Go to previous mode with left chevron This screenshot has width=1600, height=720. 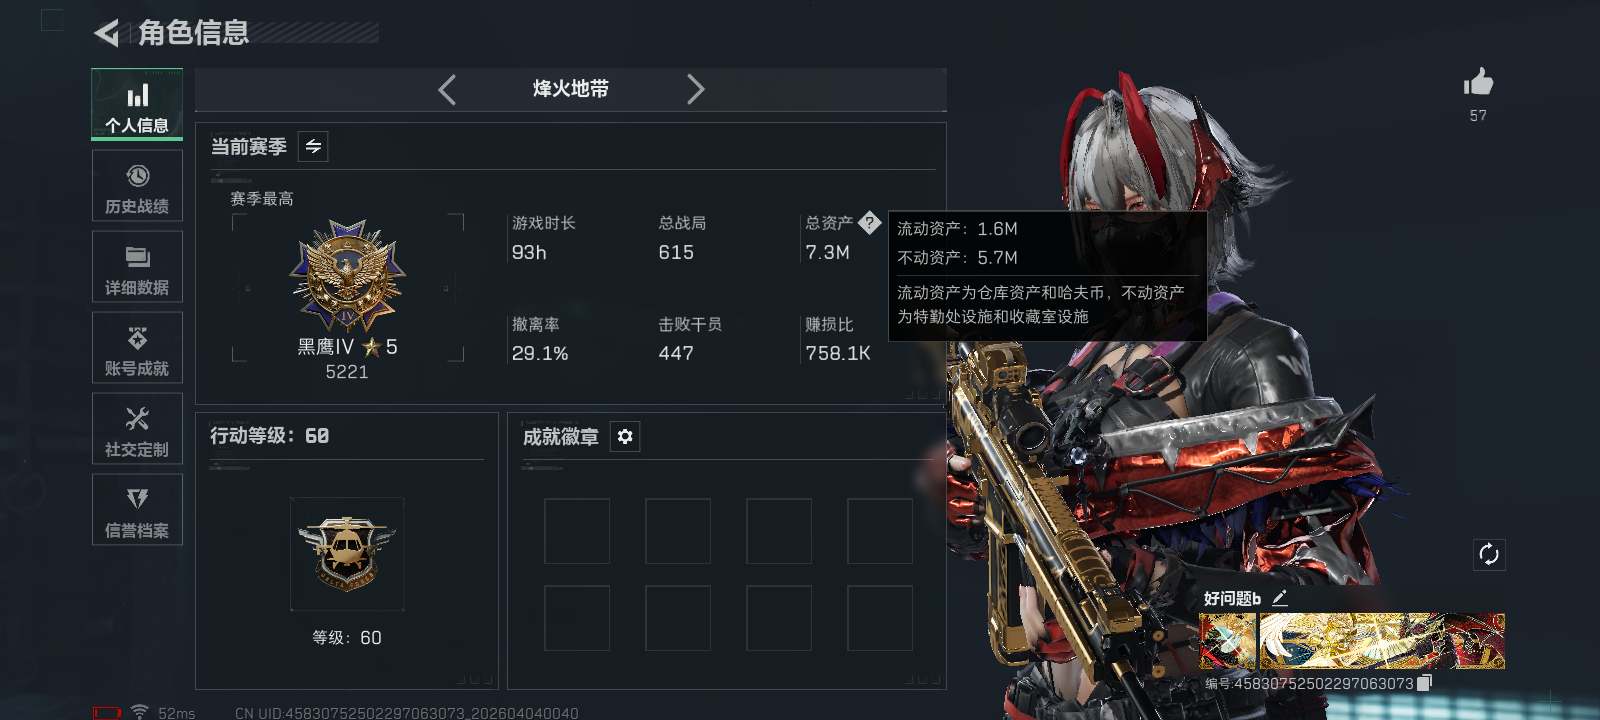coord(447,90)
